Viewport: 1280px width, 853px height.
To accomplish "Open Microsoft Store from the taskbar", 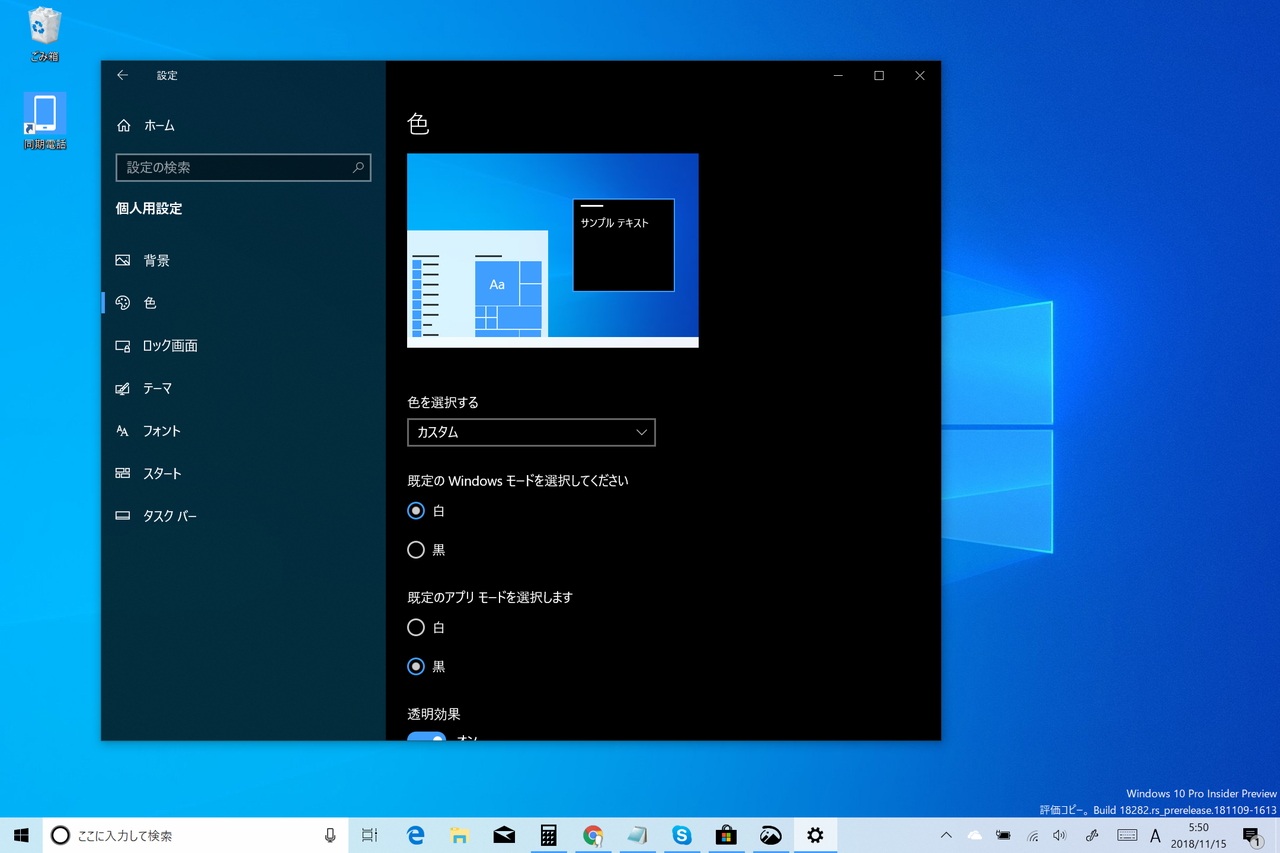I will (726, 835).
